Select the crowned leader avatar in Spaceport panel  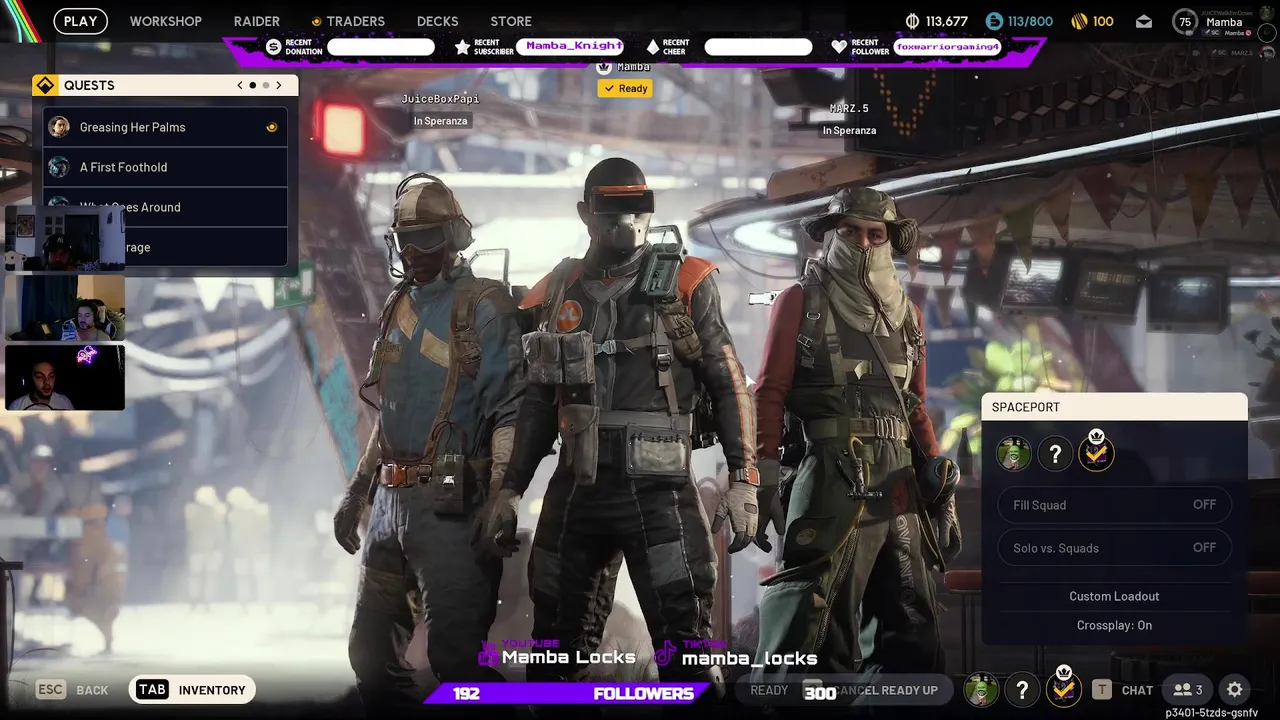(x=1096, y=452)
